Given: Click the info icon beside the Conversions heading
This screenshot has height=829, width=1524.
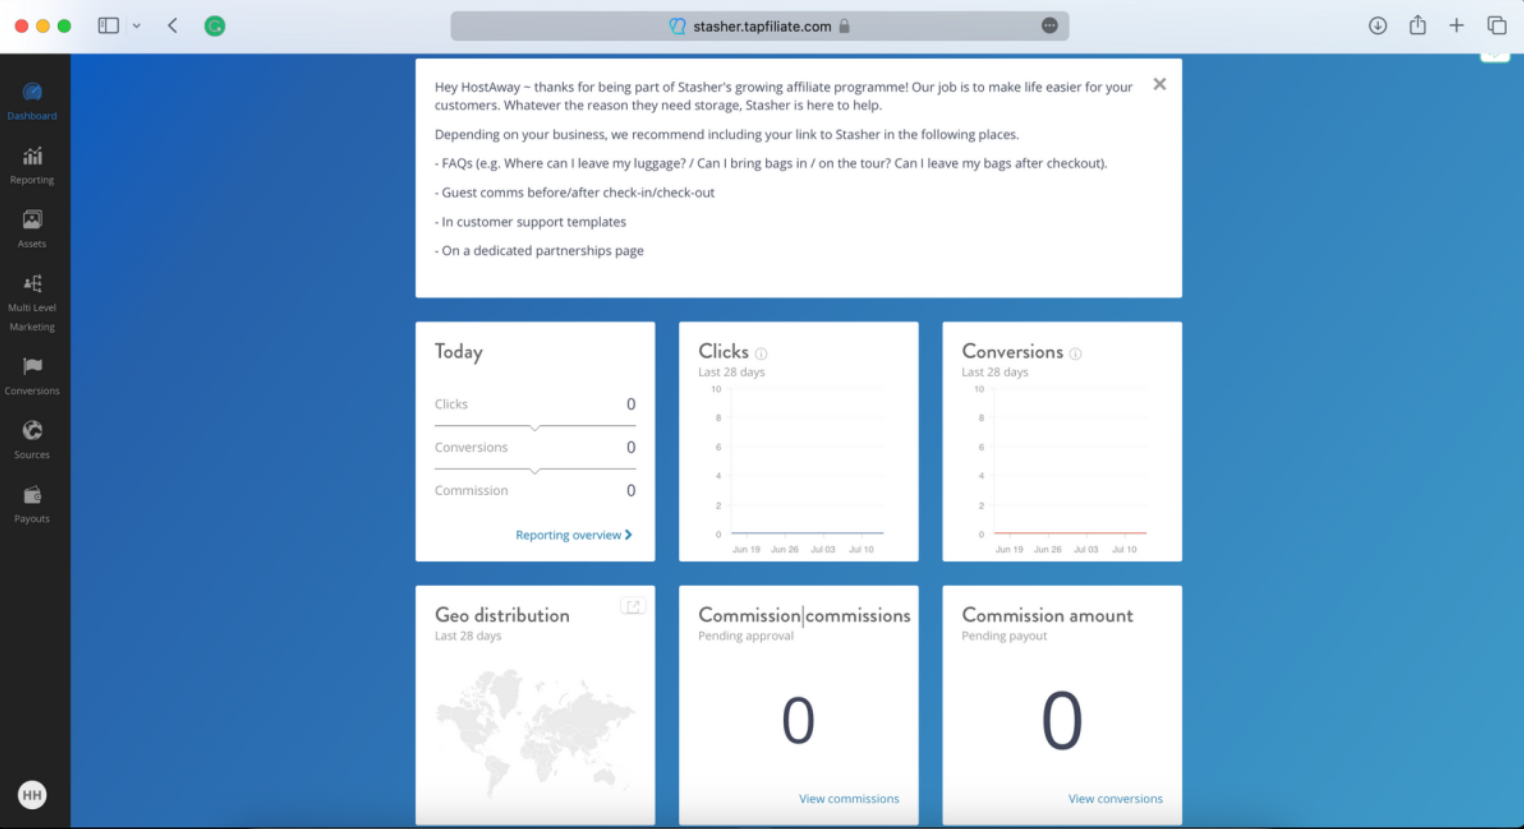Looking at the screenshot, I should tap(1075, 354).
